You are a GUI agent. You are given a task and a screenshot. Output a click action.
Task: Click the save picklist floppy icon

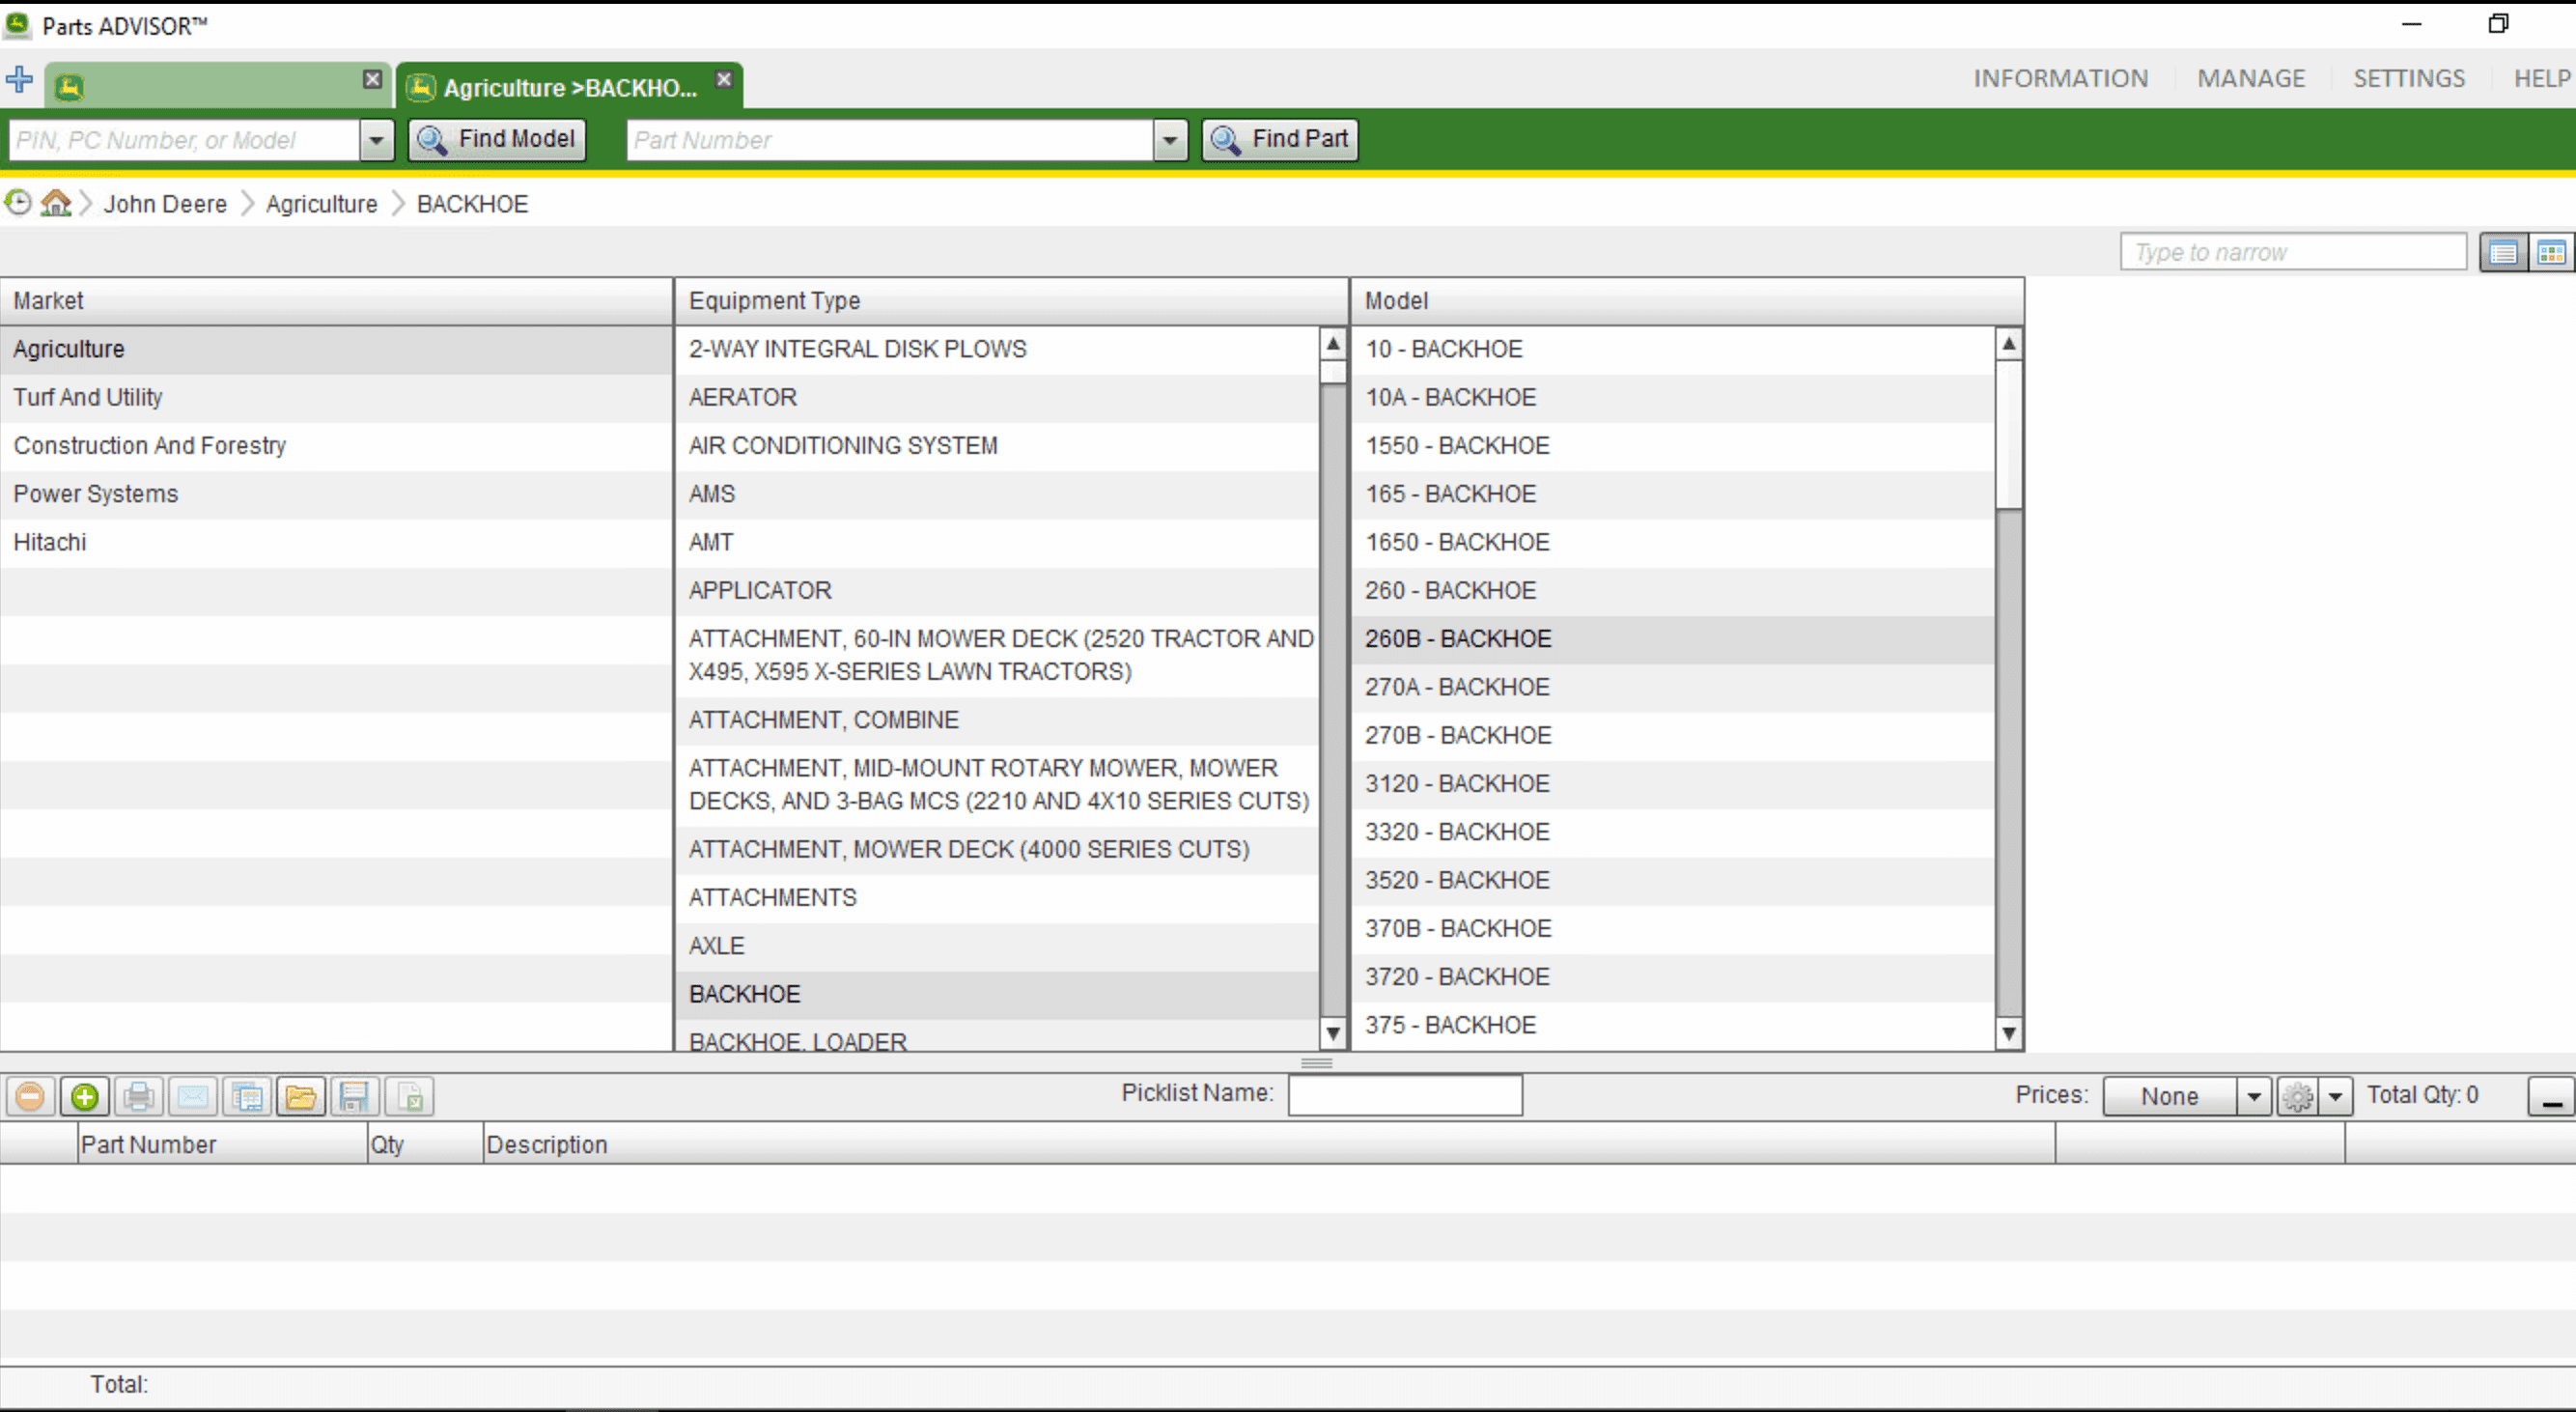click(x=354, y=1097)
